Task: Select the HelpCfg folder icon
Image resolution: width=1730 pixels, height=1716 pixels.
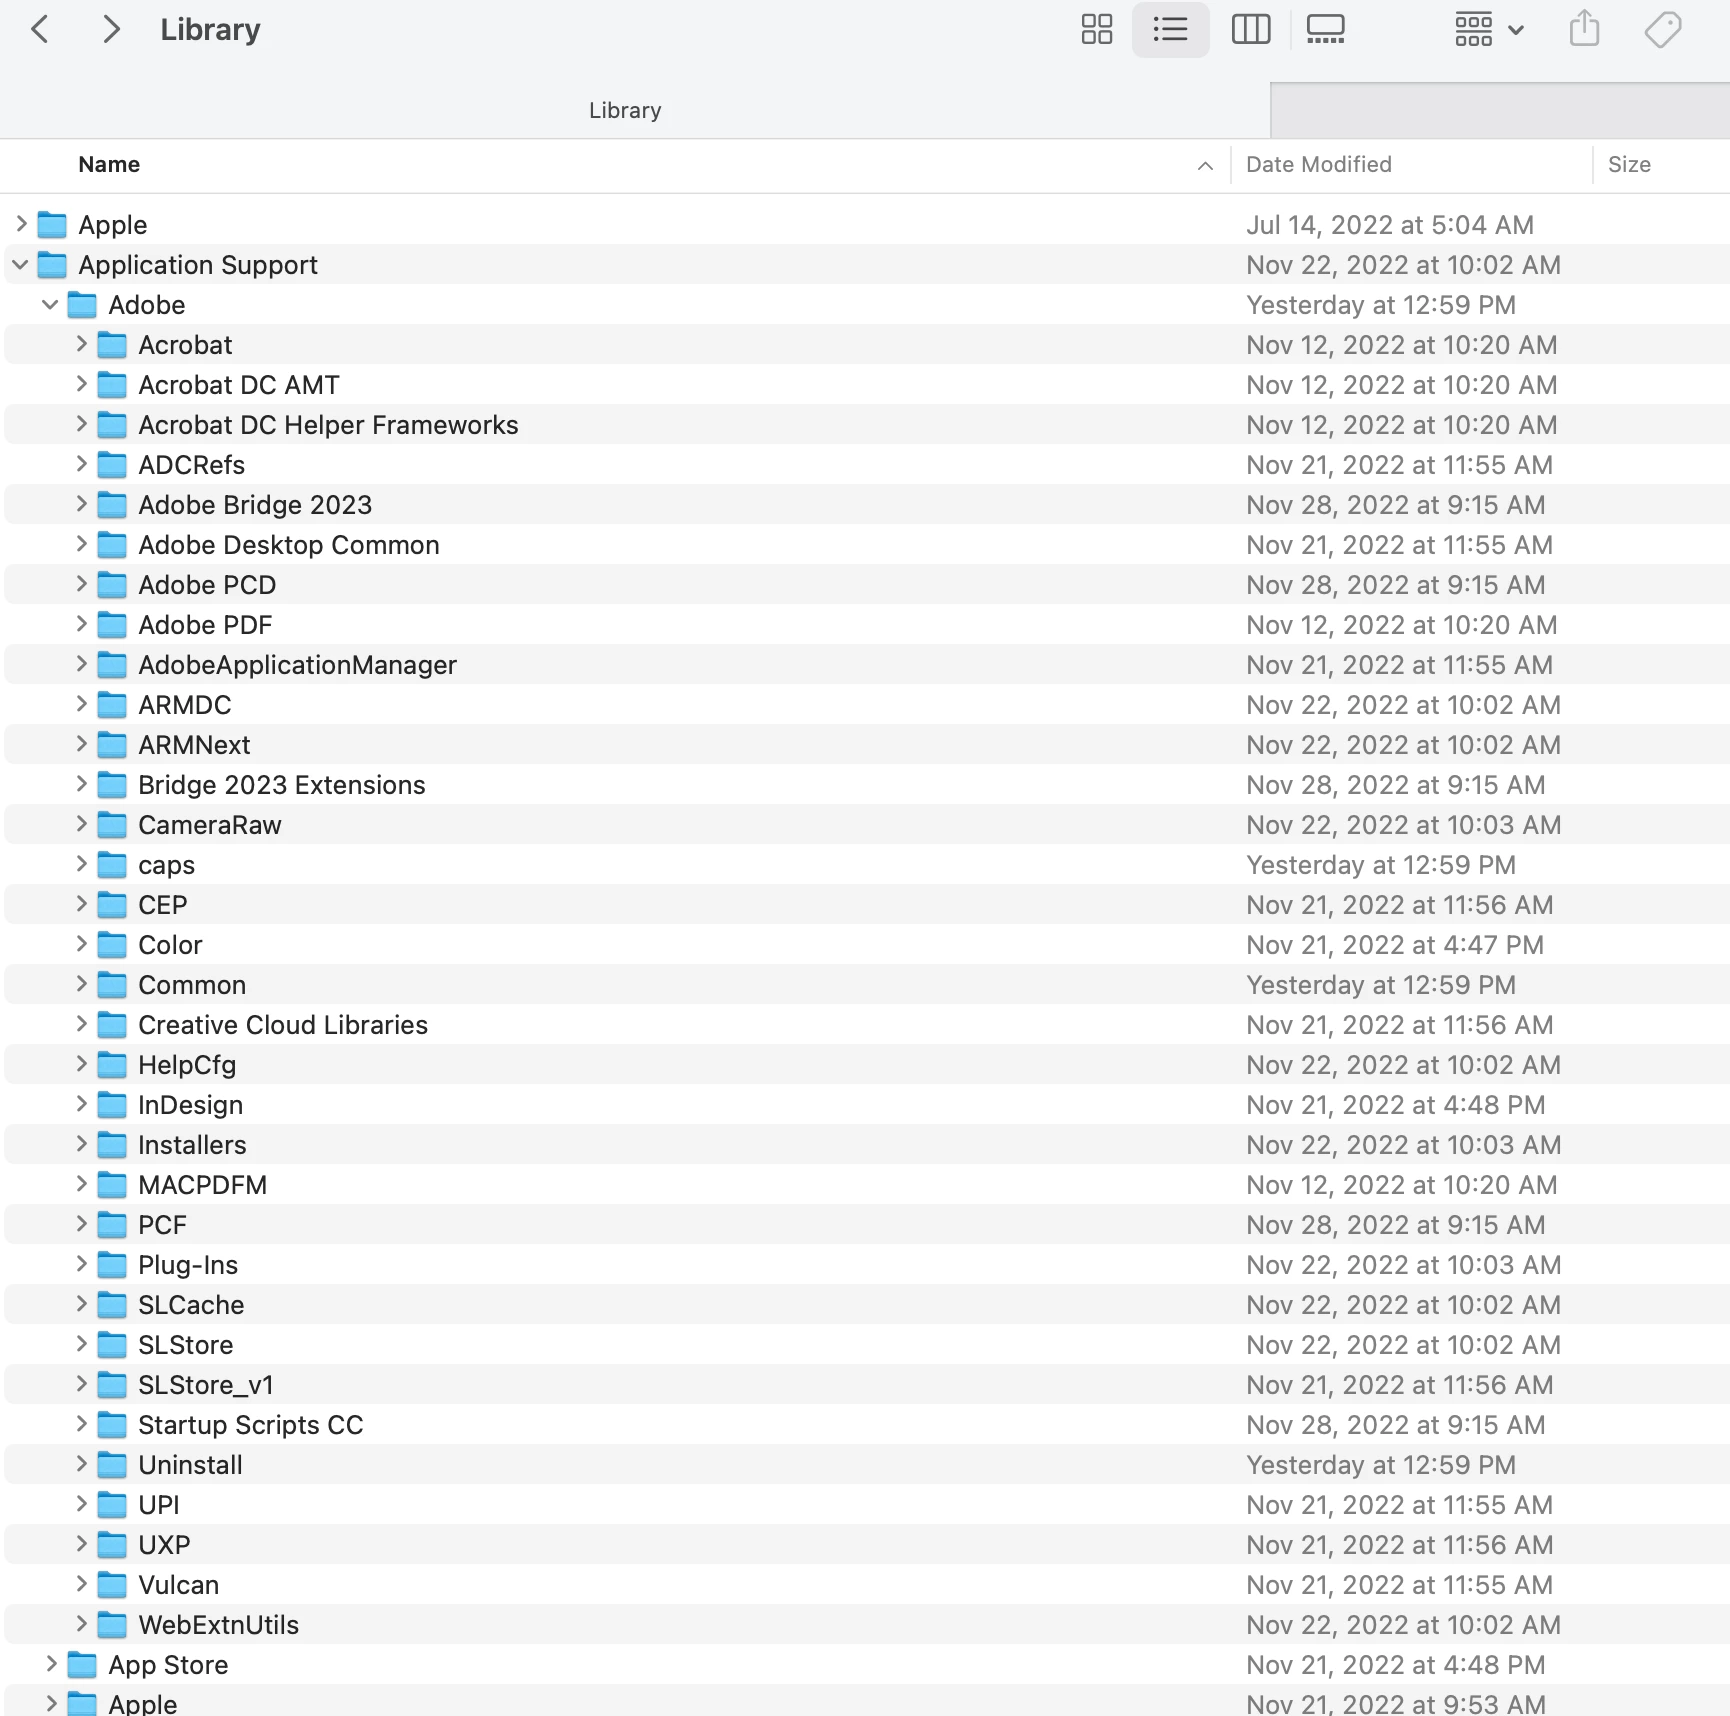Action: tap(112, 1065)
